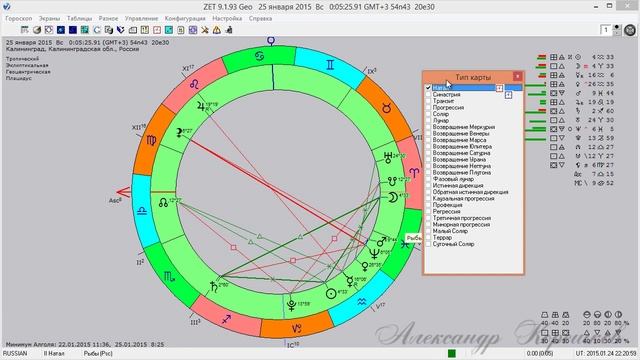Check the Соляр checkbox

pos(428,114)
